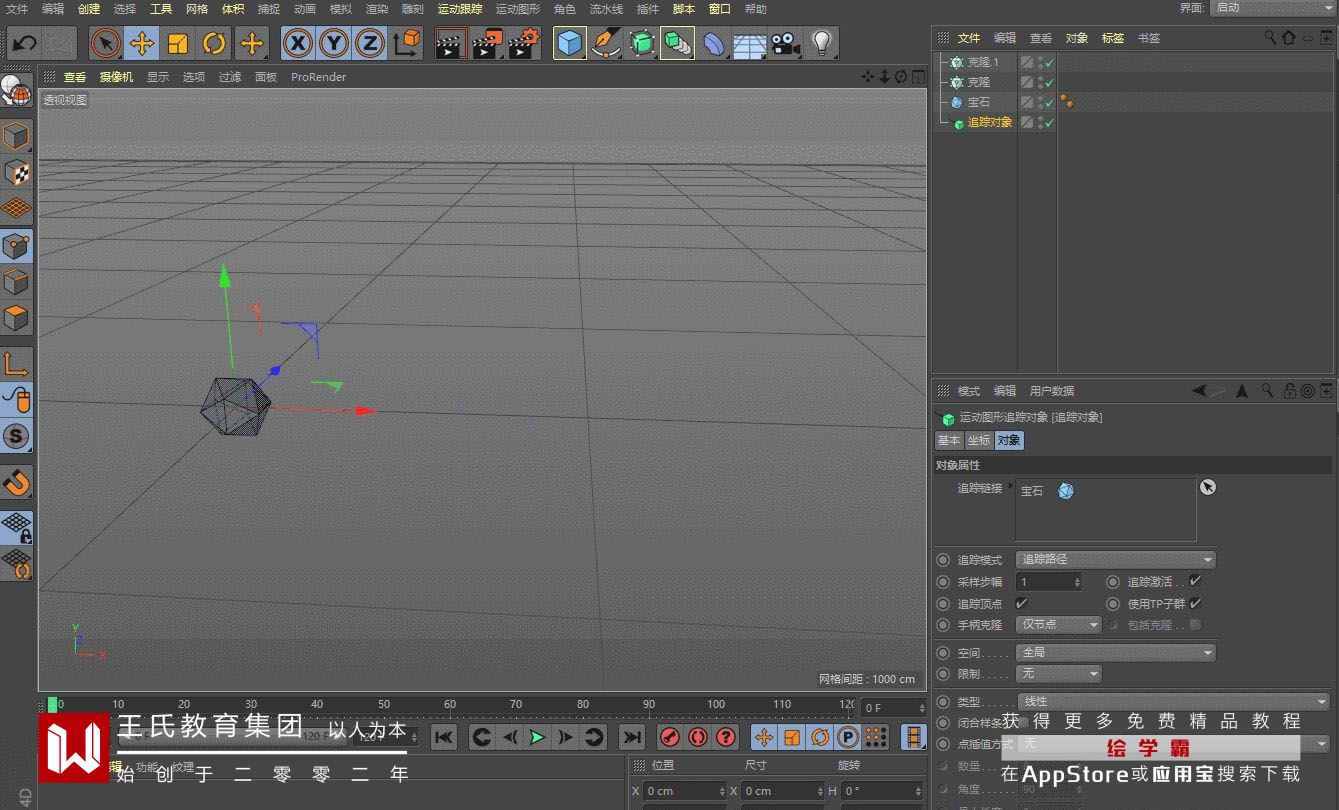This screenshot has width=1339, height=810.
Task: Open the 追踪模式 dropdown showing 追踪路径
Action: point(1116,560)
